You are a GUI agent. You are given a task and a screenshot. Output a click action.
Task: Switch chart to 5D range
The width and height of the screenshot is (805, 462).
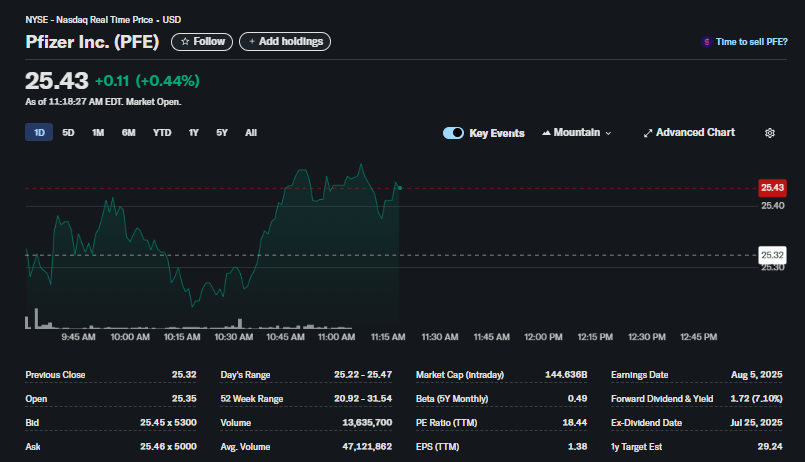[x=68, y=132]
